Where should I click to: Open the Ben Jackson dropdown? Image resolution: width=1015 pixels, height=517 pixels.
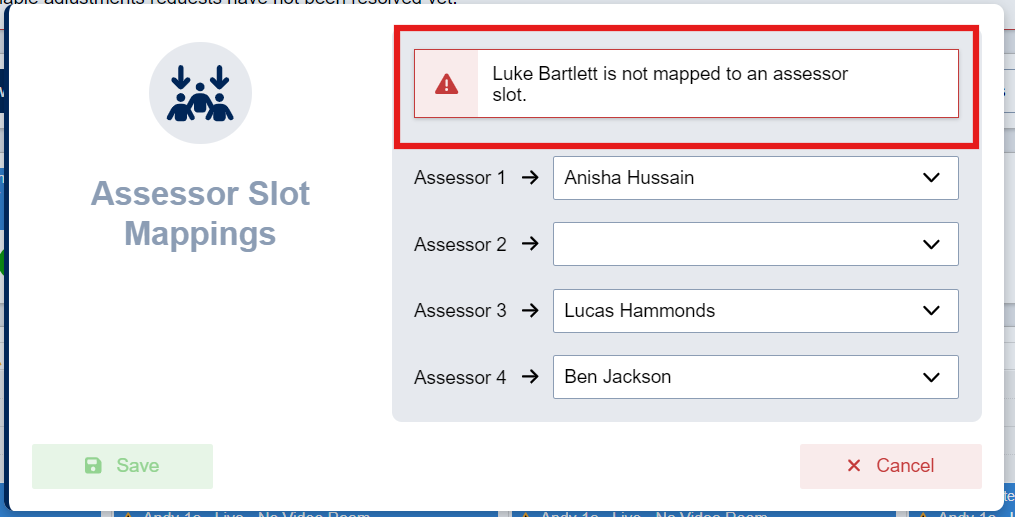755,377
